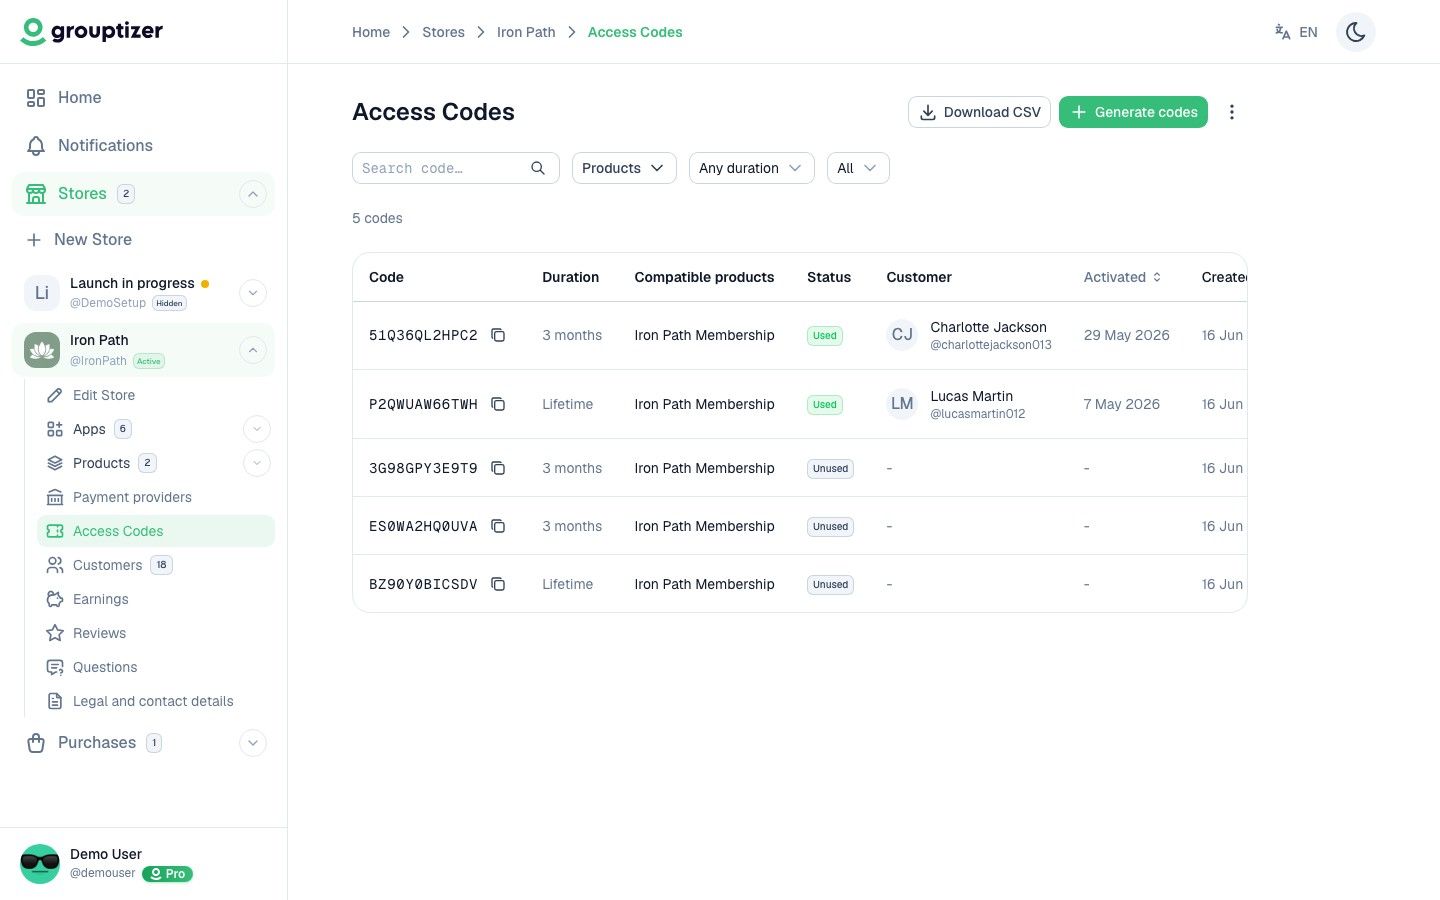Click the Pro badge
Viewport: 1440px width, 900px height.
point(167,874)
